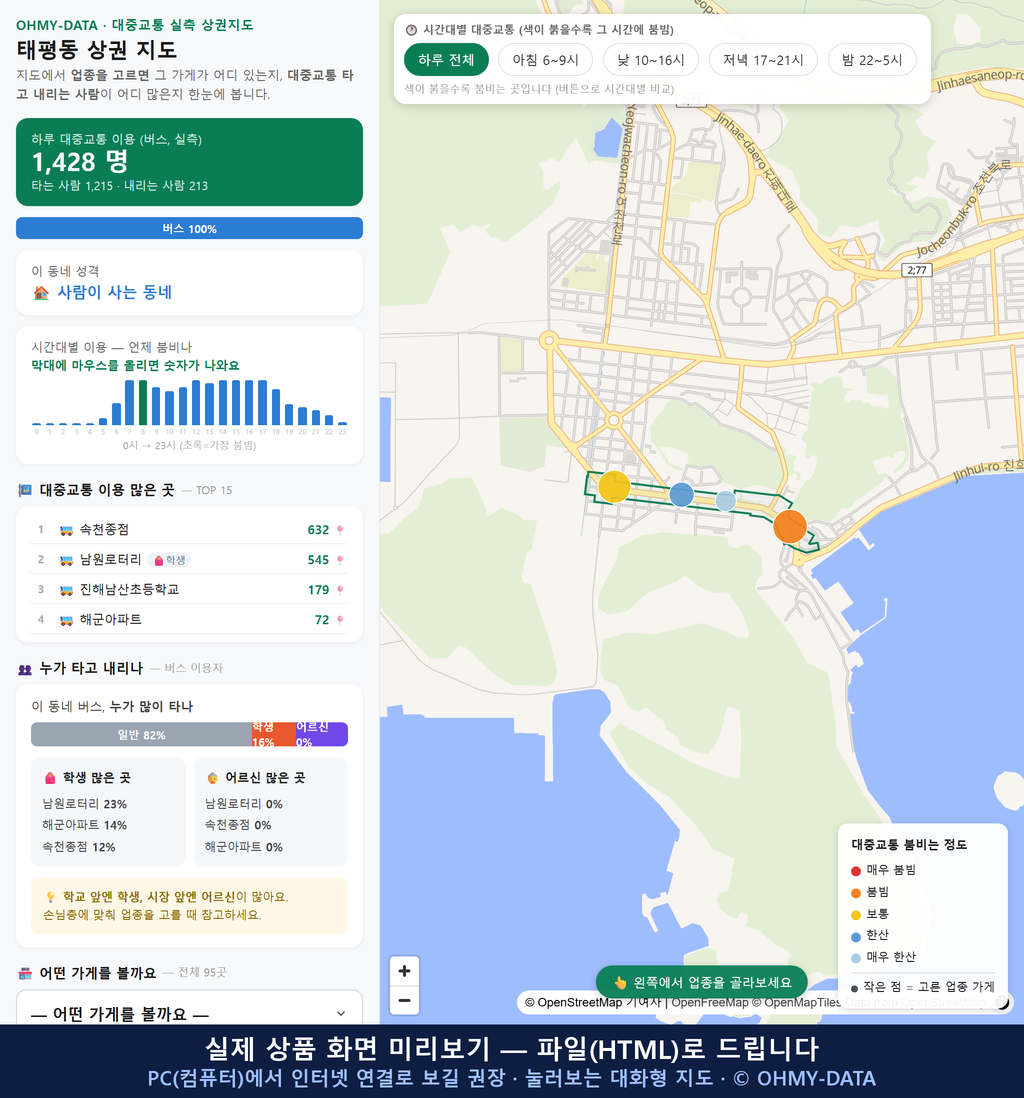The height and width of the screenshot is (1098, 1024).
Task: Select 해군아파트 row in top list
Action: 189,620
